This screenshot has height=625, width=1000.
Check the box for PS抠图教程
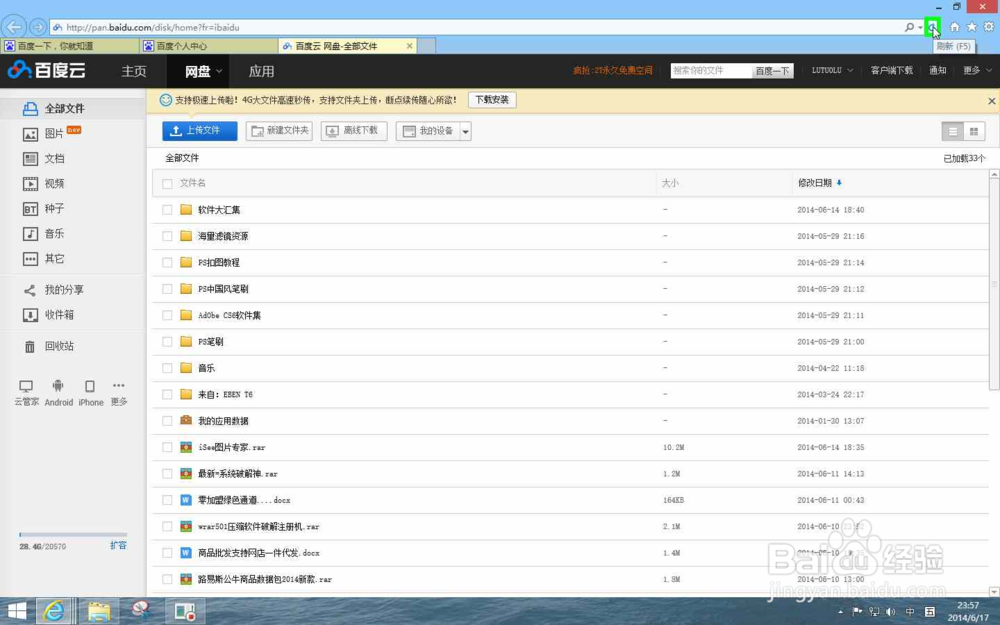coord(167,262)
